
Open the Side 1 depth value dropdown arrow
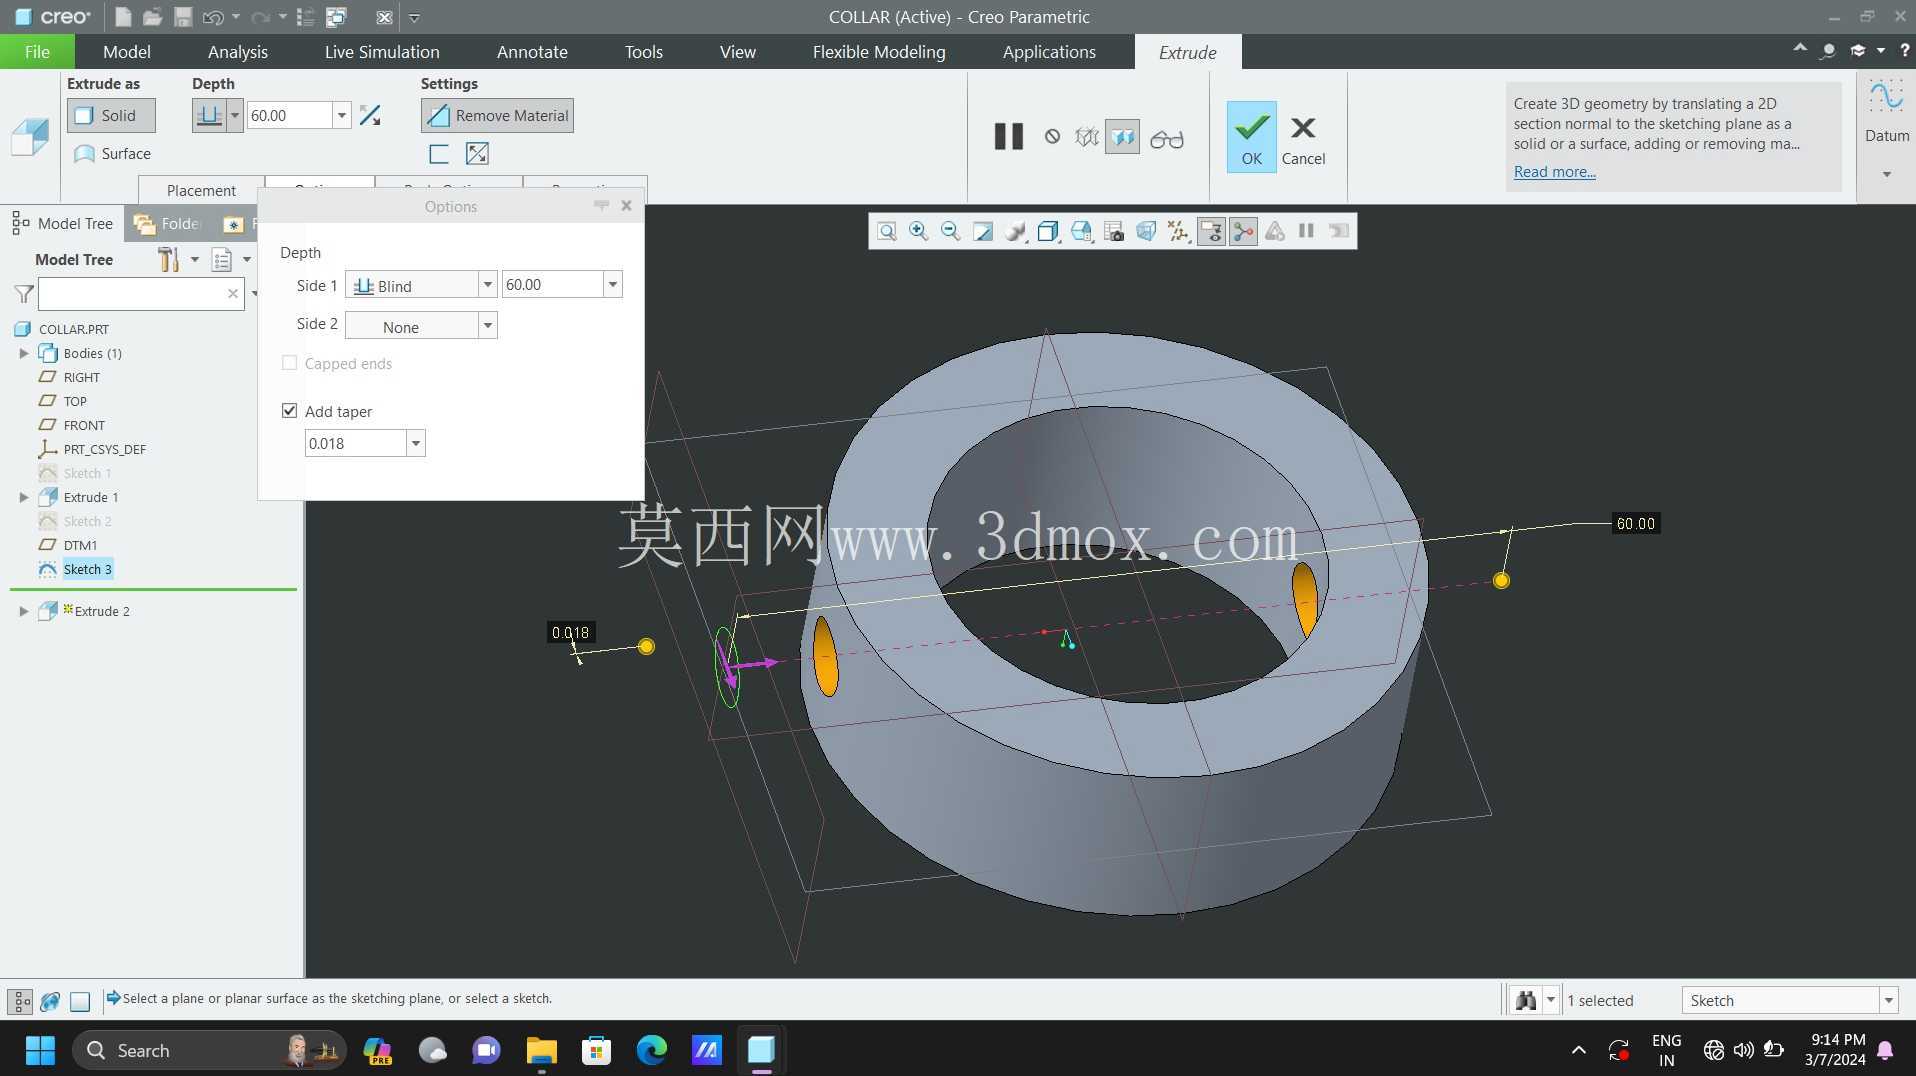[612, 285]
